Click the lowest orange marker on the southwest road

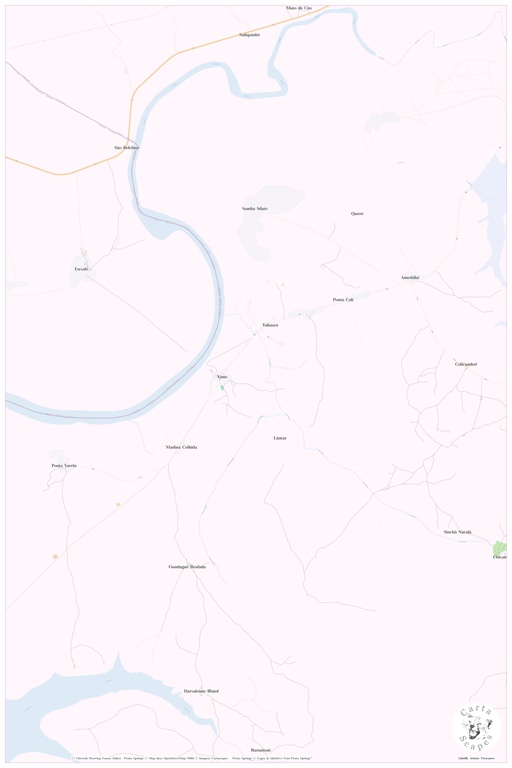coord(55,556)
